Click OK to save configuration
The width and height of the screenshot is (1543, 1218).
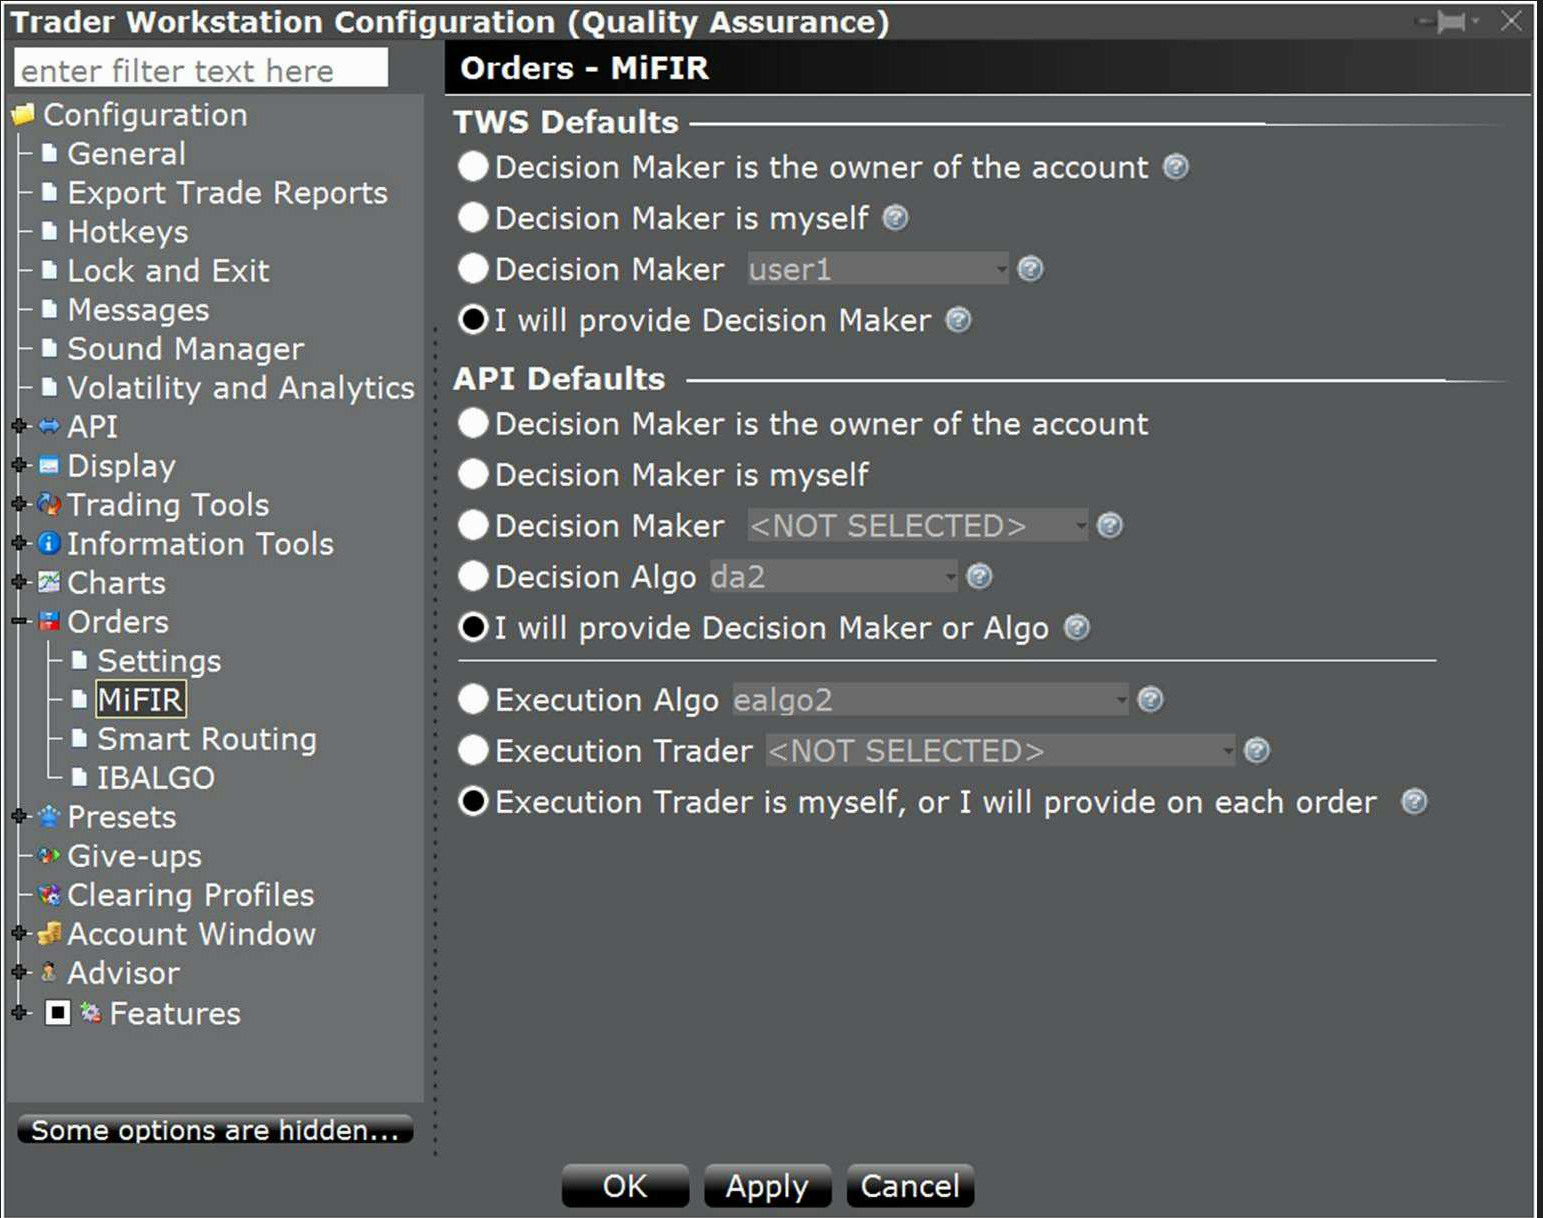[x=625, y=1186]
